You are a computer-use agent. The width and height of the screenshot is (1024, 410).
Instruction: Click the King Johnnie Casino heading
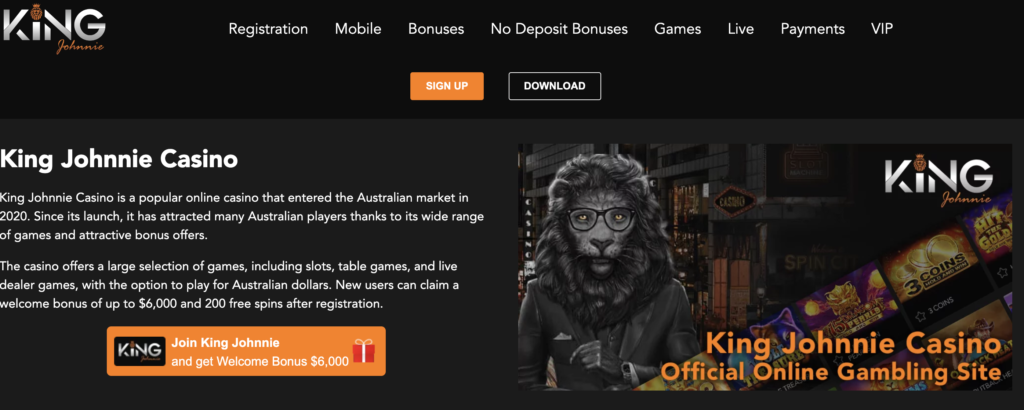coord(119,159)
